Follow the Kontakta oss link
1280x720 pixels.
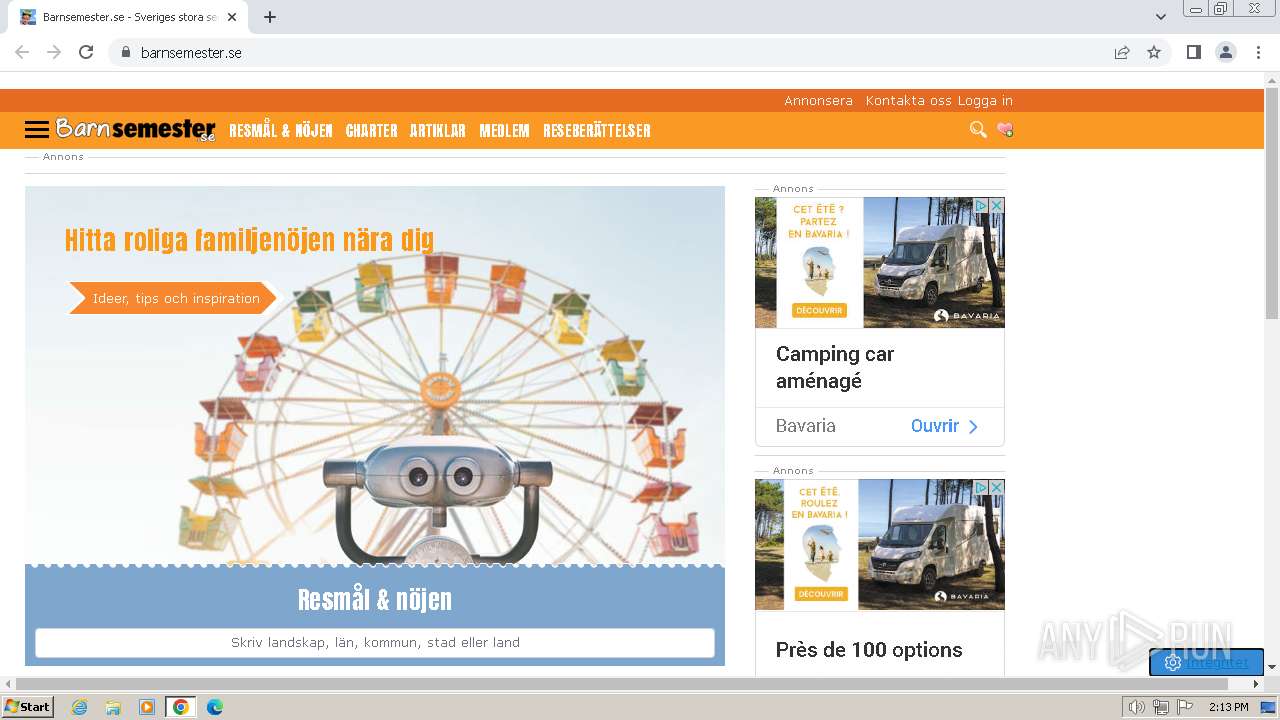point(909,101)
